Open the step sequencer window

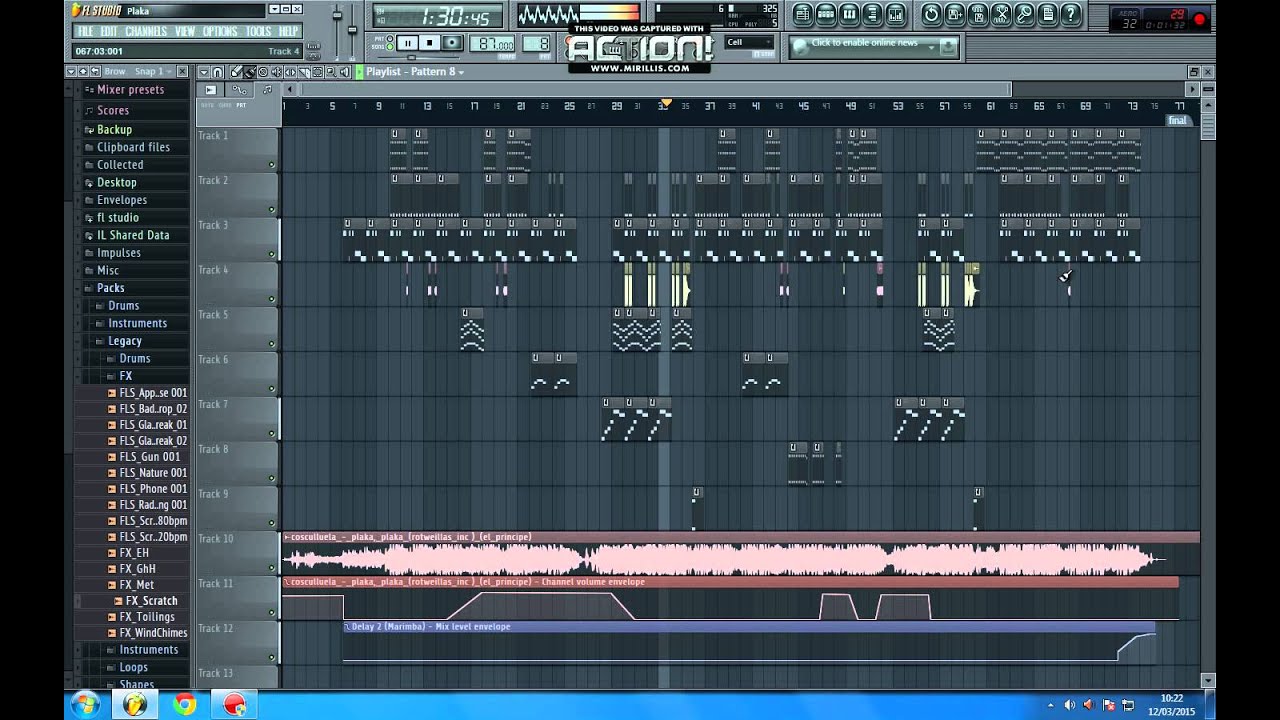click(826, 14)
